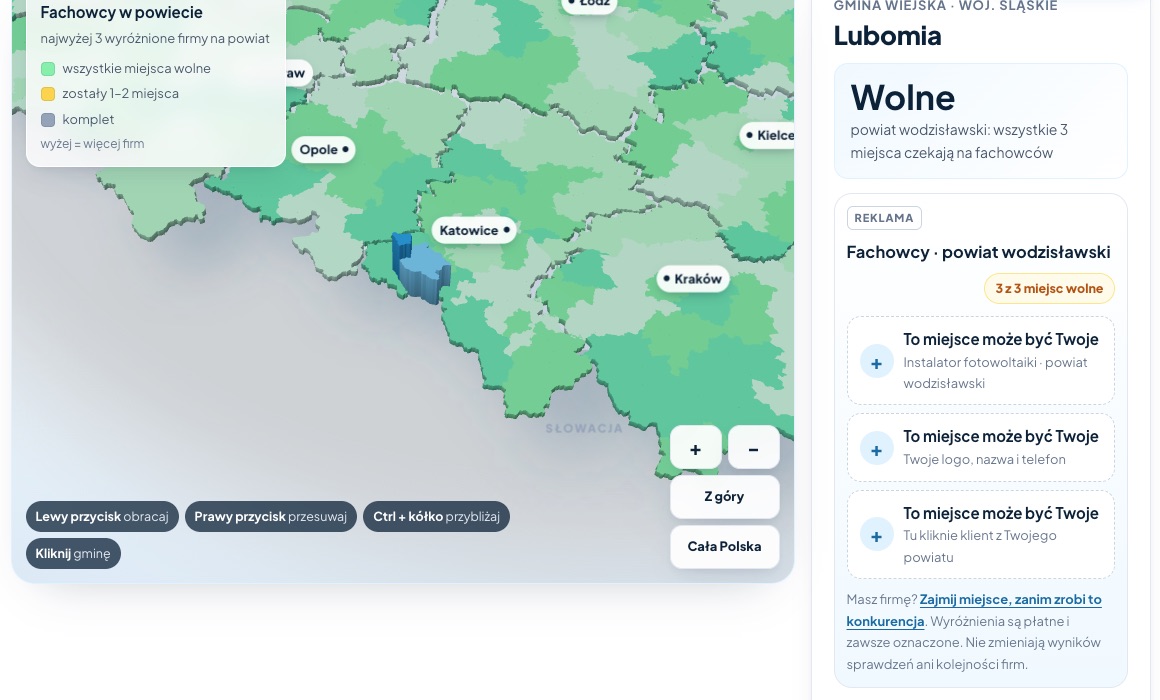Click the zoom out minus button
Viewport: 1160px width, 700px height.
tap(753, 448)
